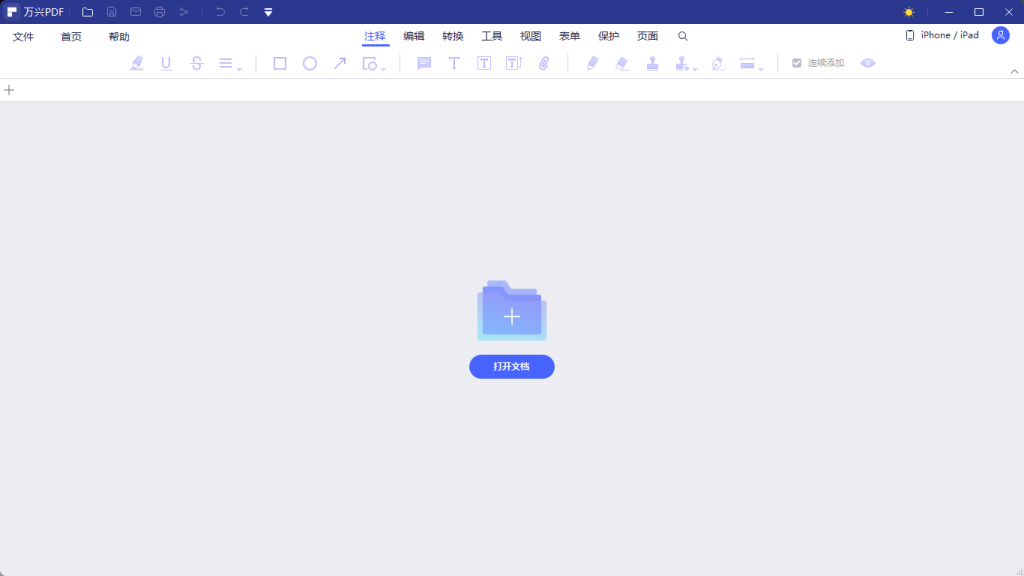Click the open folder icon in title bar
This screenshot has width=1024, height=576.
coord(88,12)
